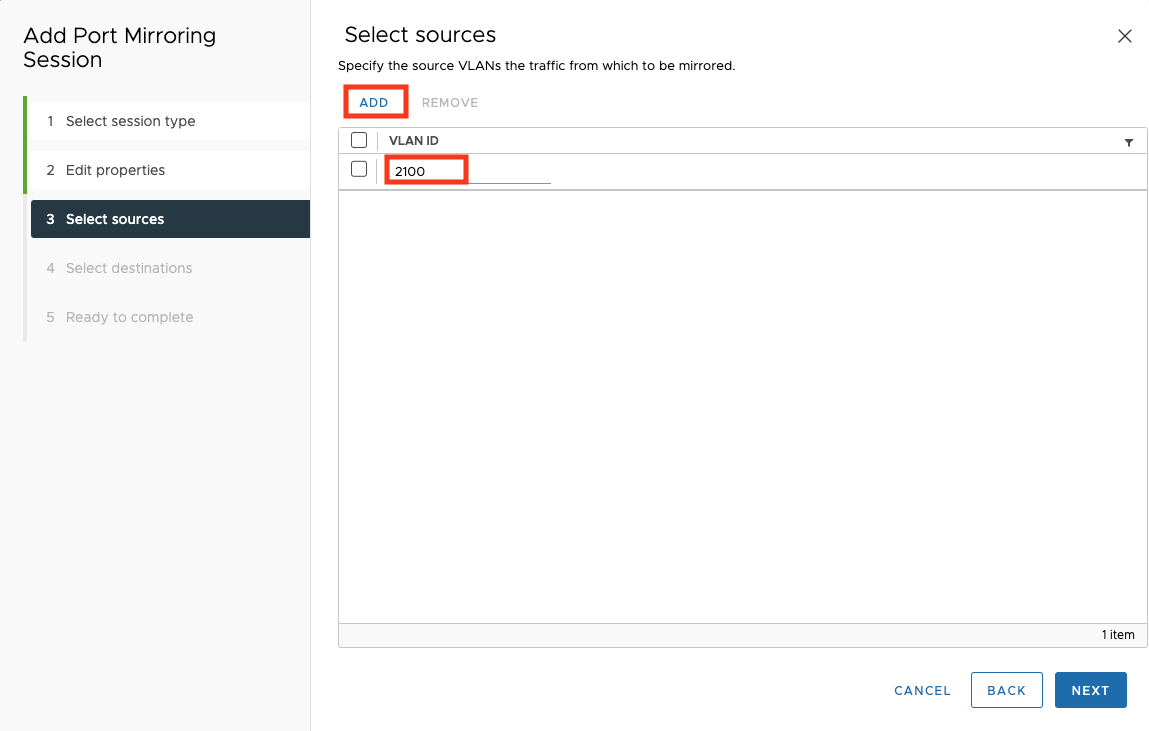The width and height of the screenshot is (1149, 731).
Task: Return to step 2 Edit properties
Action: pyautogui.click(x=115, y=170)
